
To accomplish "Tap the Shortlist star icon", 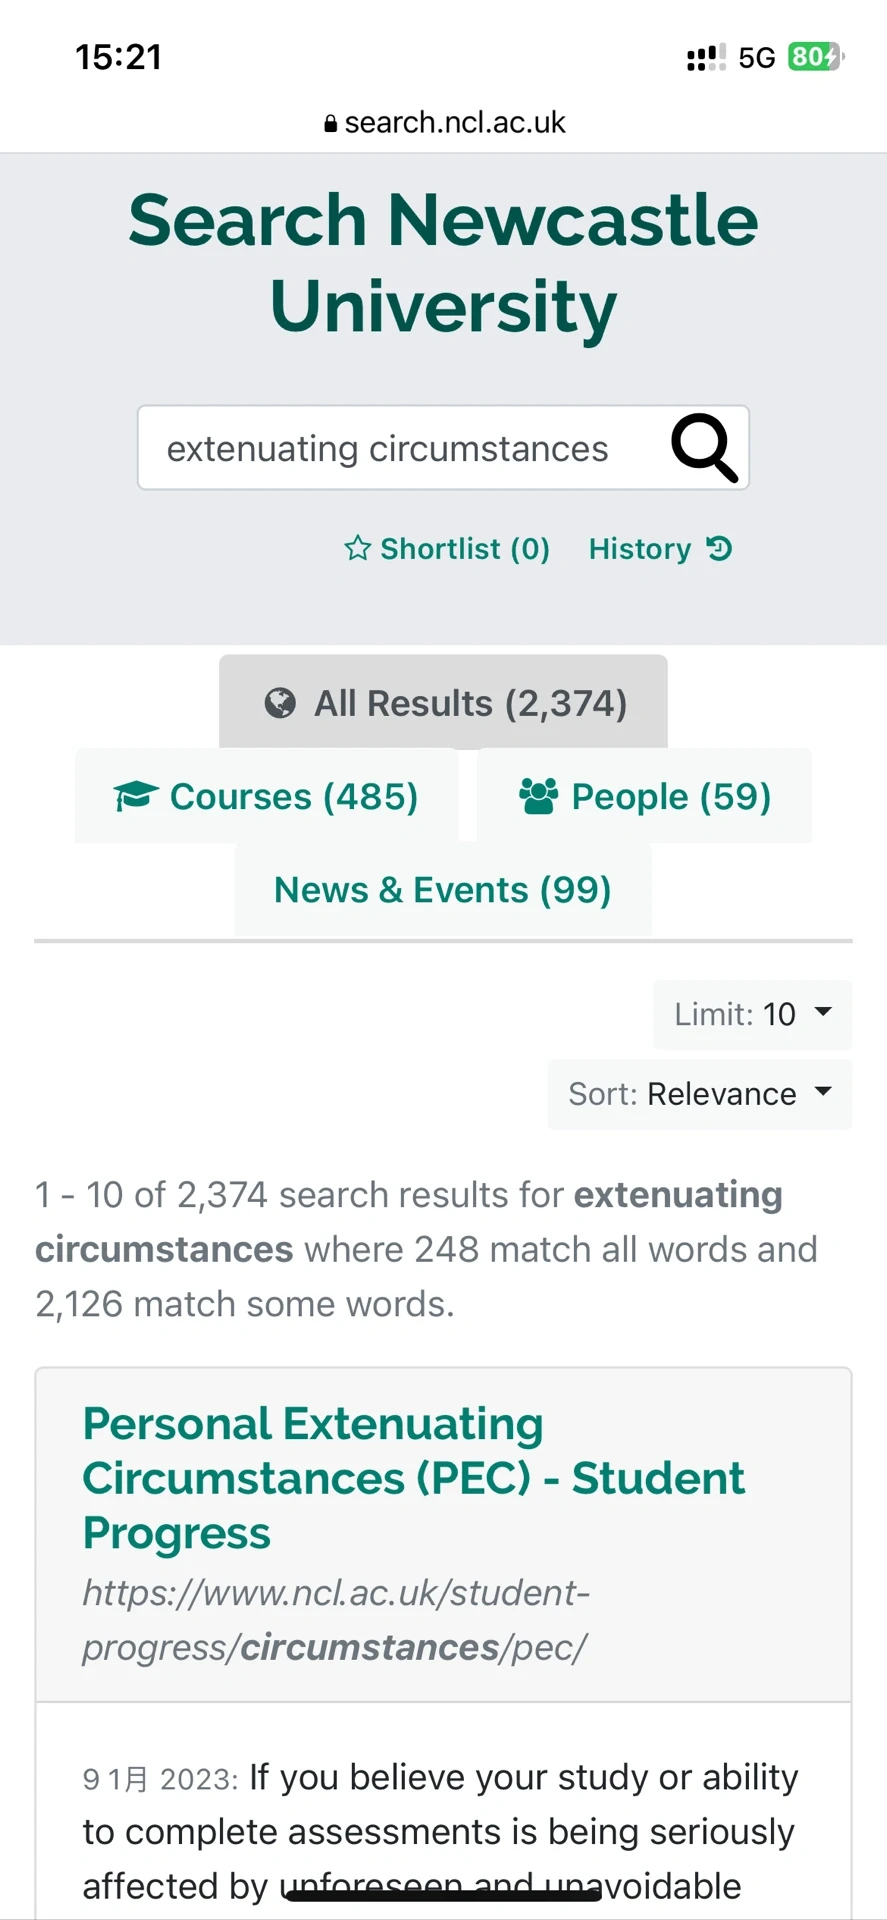I will pyautogui.click(x=357, y=548).
